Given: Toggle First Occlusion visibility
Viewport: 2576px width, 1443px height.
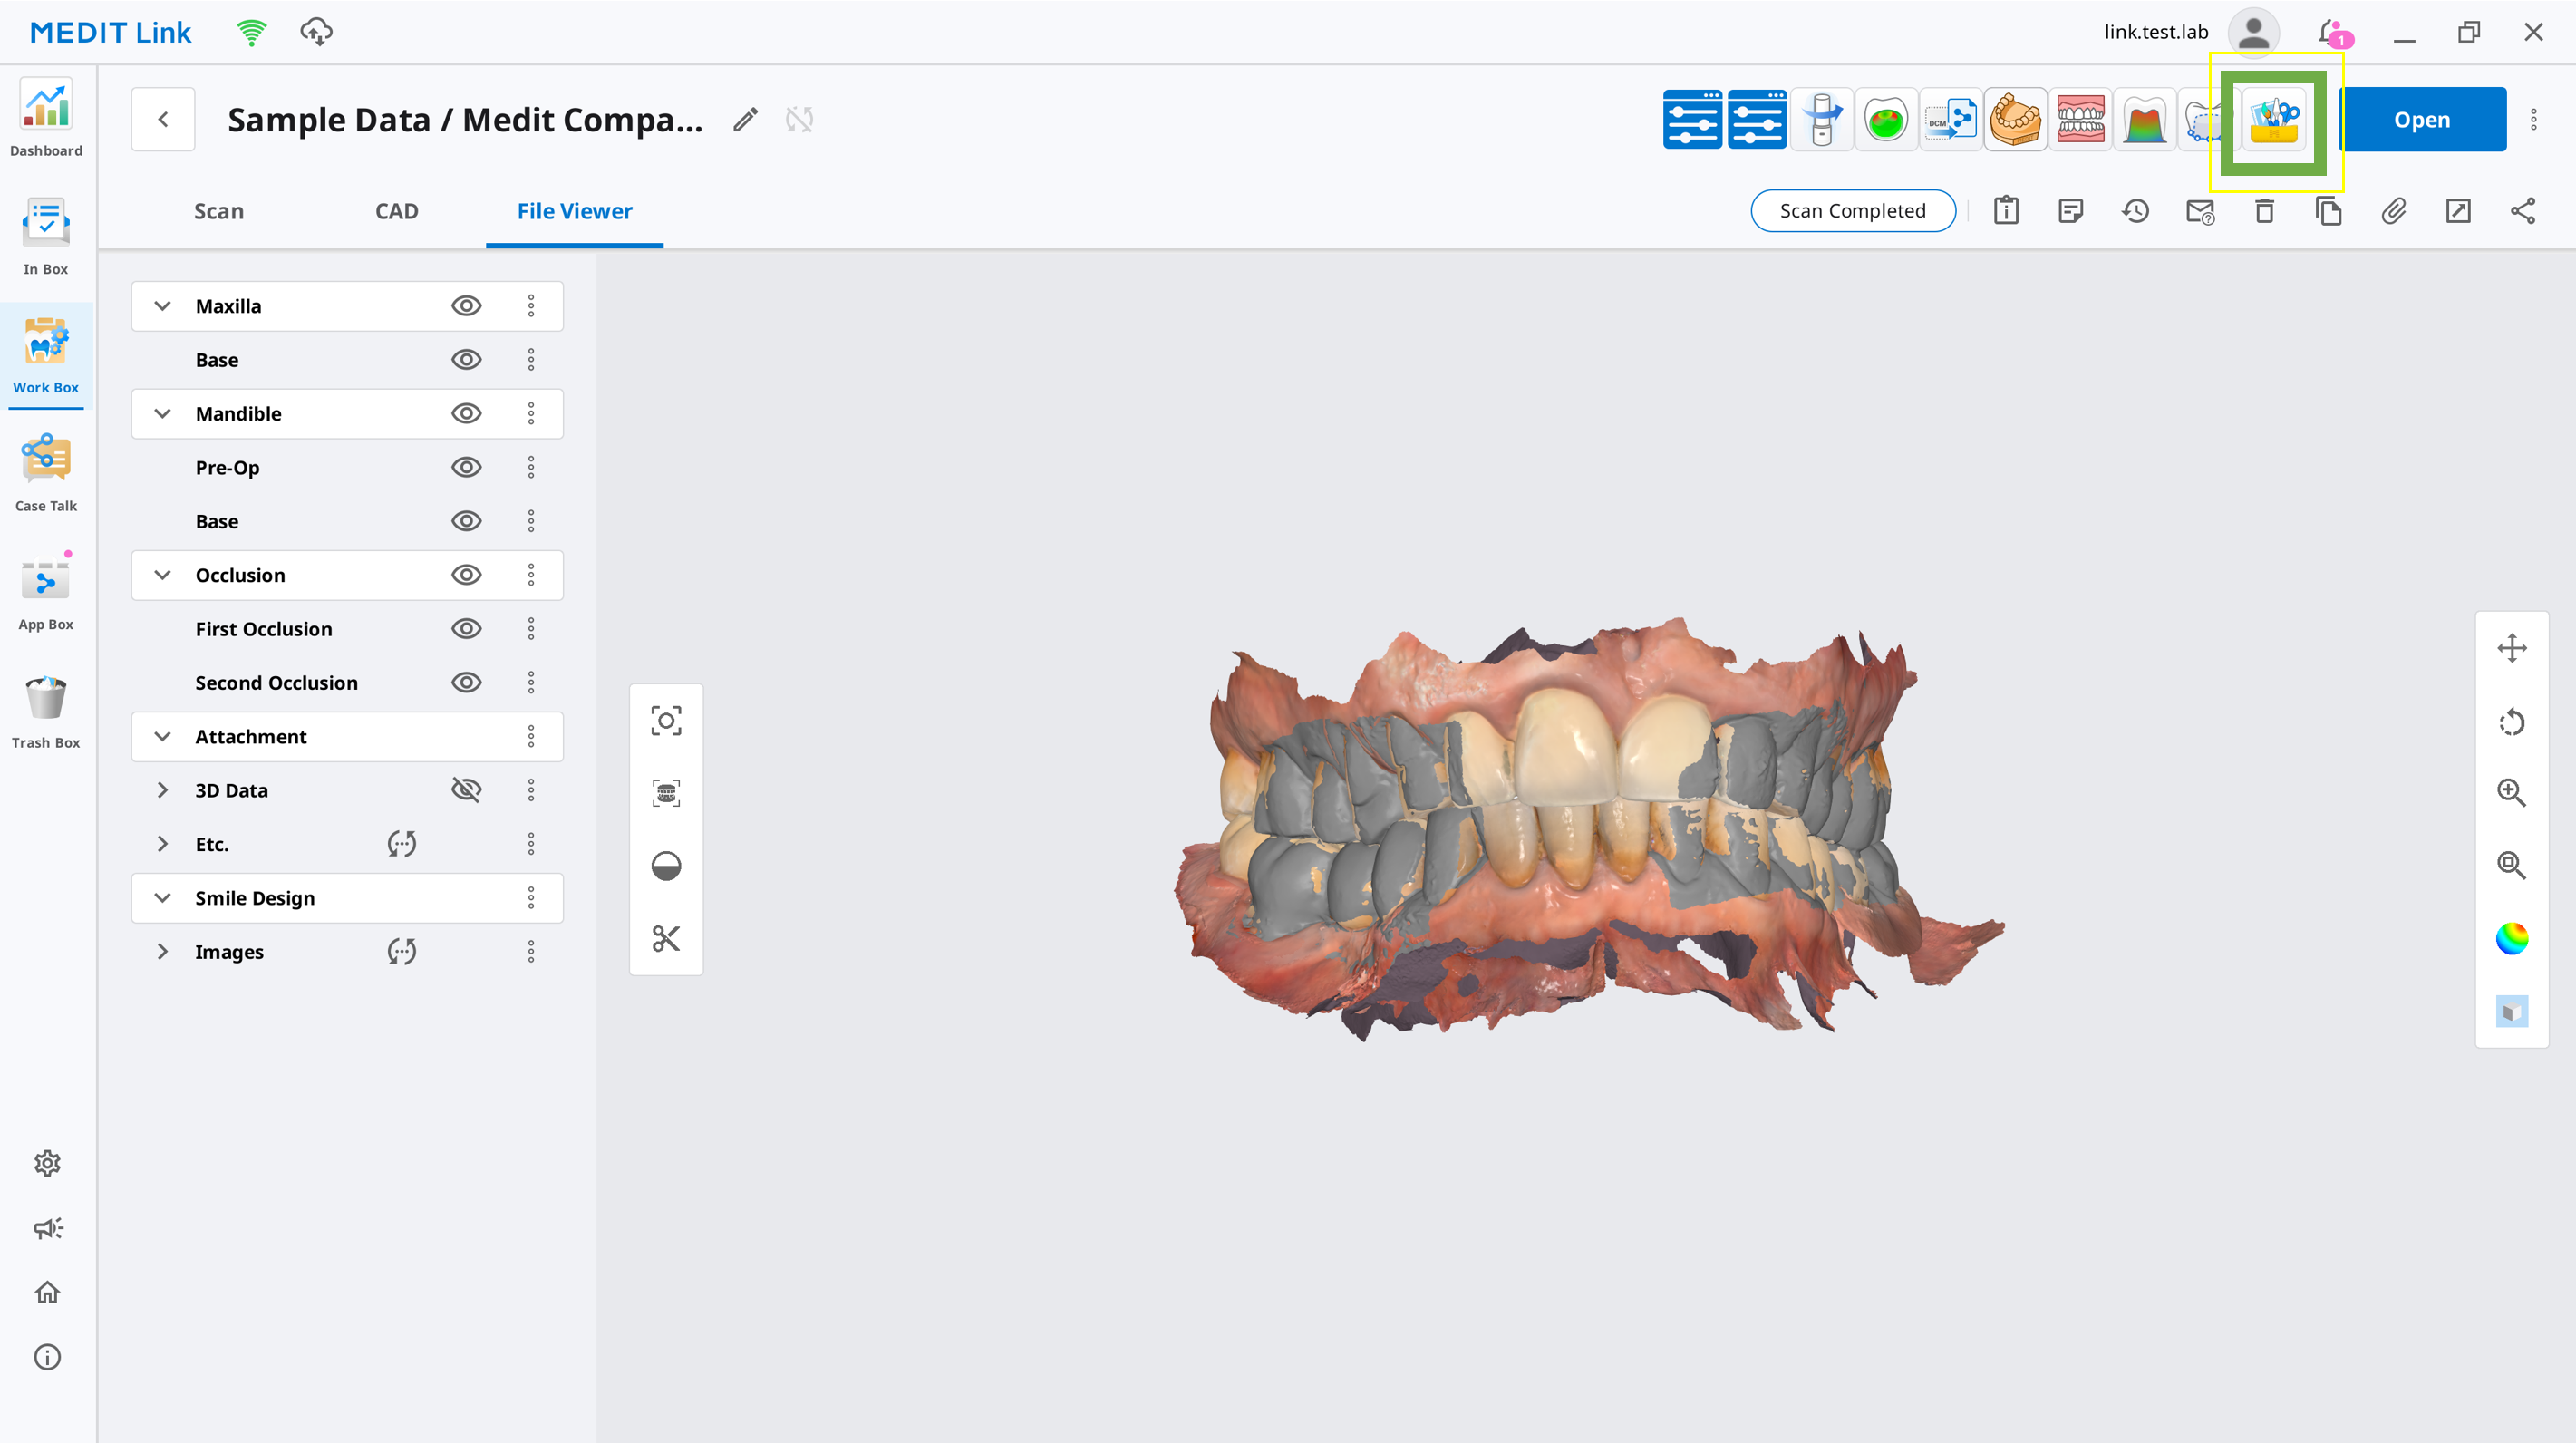Looking at the screenshot, I should [x=466, y=629].
